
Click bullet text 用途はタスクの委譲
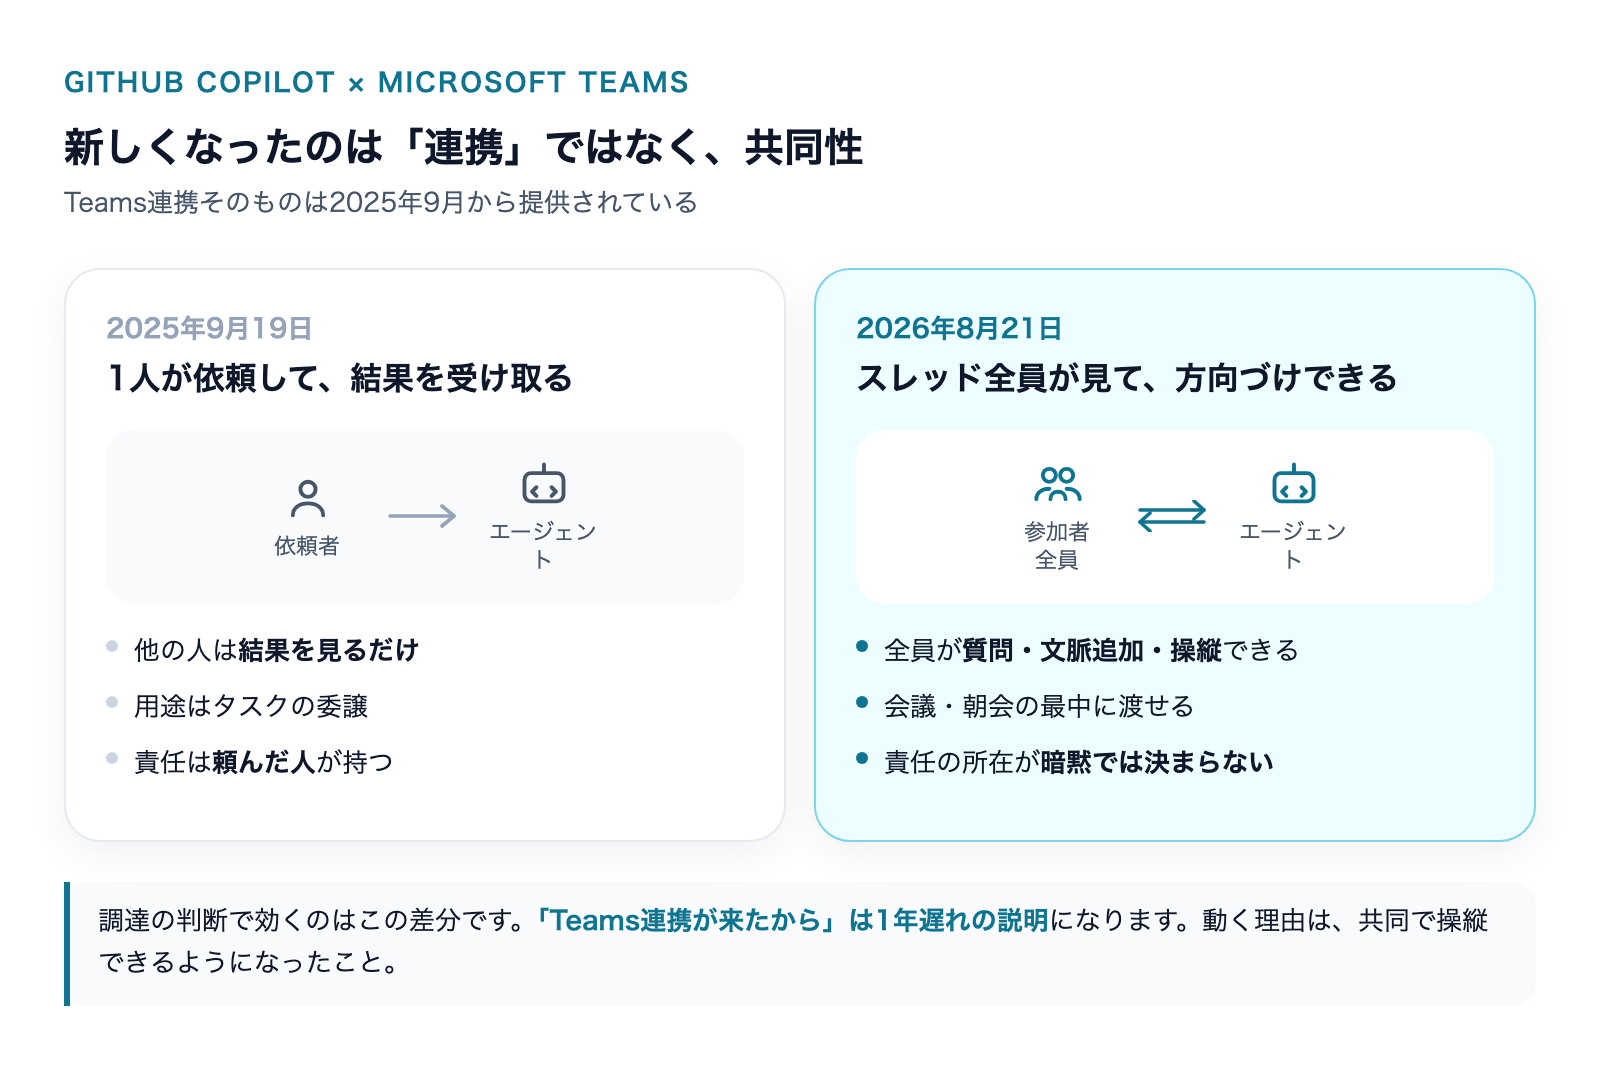(x=251, y=706)
